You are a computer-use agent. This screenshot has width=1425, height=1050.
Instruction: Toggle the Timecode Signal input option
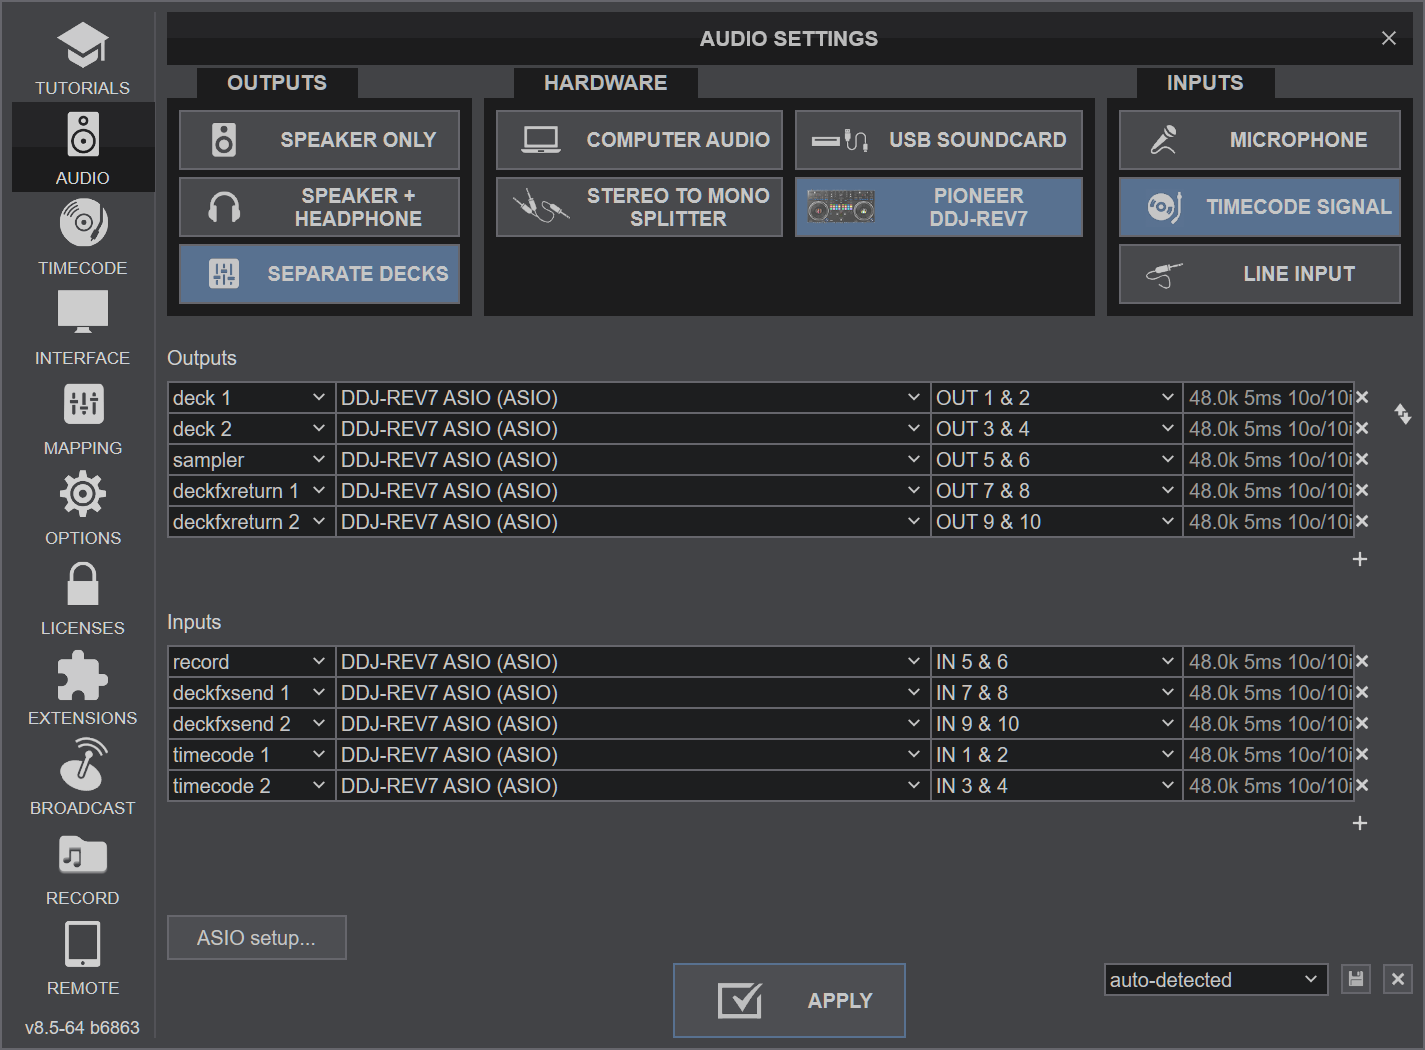point(1259,207)
